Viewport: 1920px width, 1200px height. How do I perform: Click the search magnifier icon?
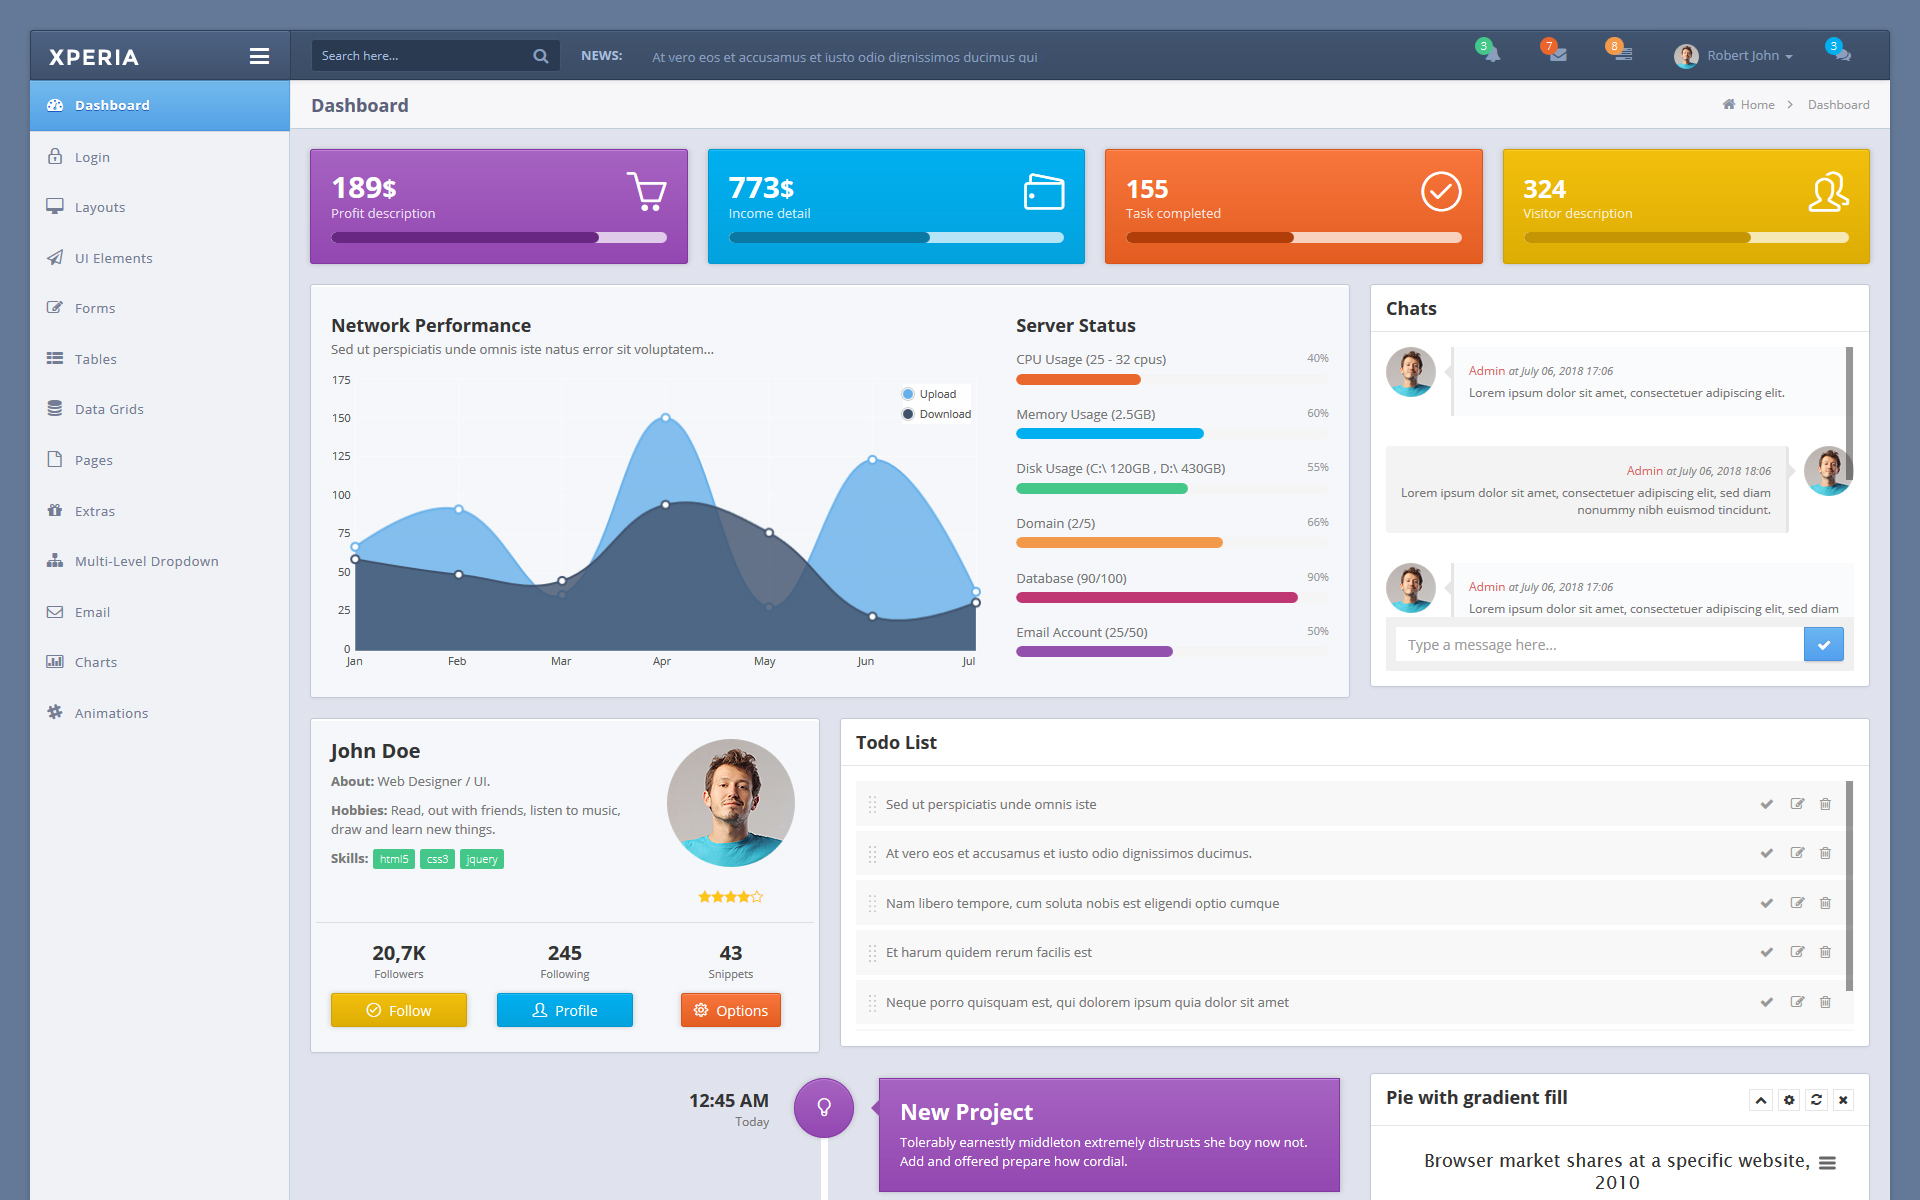541,56
